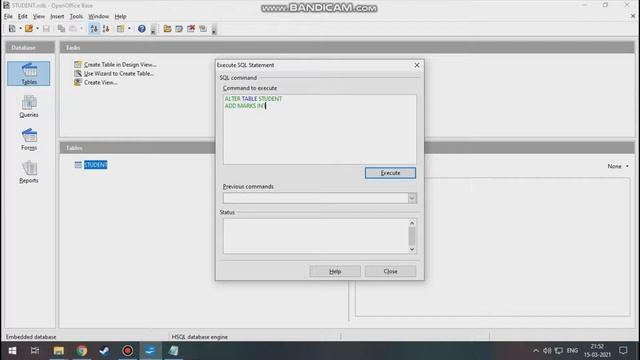Click the Status box scroll up arrow
The width and height of the screenshot is (640, 360).
[412, 223]
